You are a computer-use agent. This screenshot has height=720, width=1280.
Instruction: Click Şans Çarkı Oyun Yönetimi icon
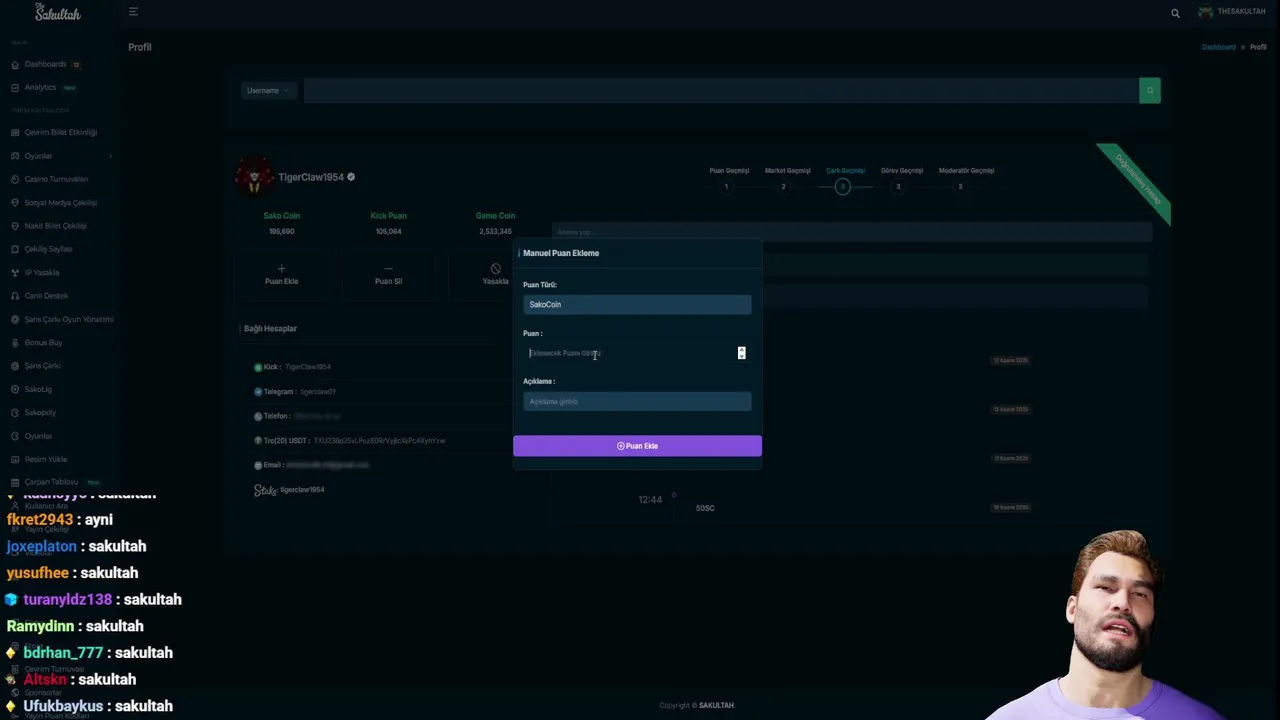(x=15, y=319)
